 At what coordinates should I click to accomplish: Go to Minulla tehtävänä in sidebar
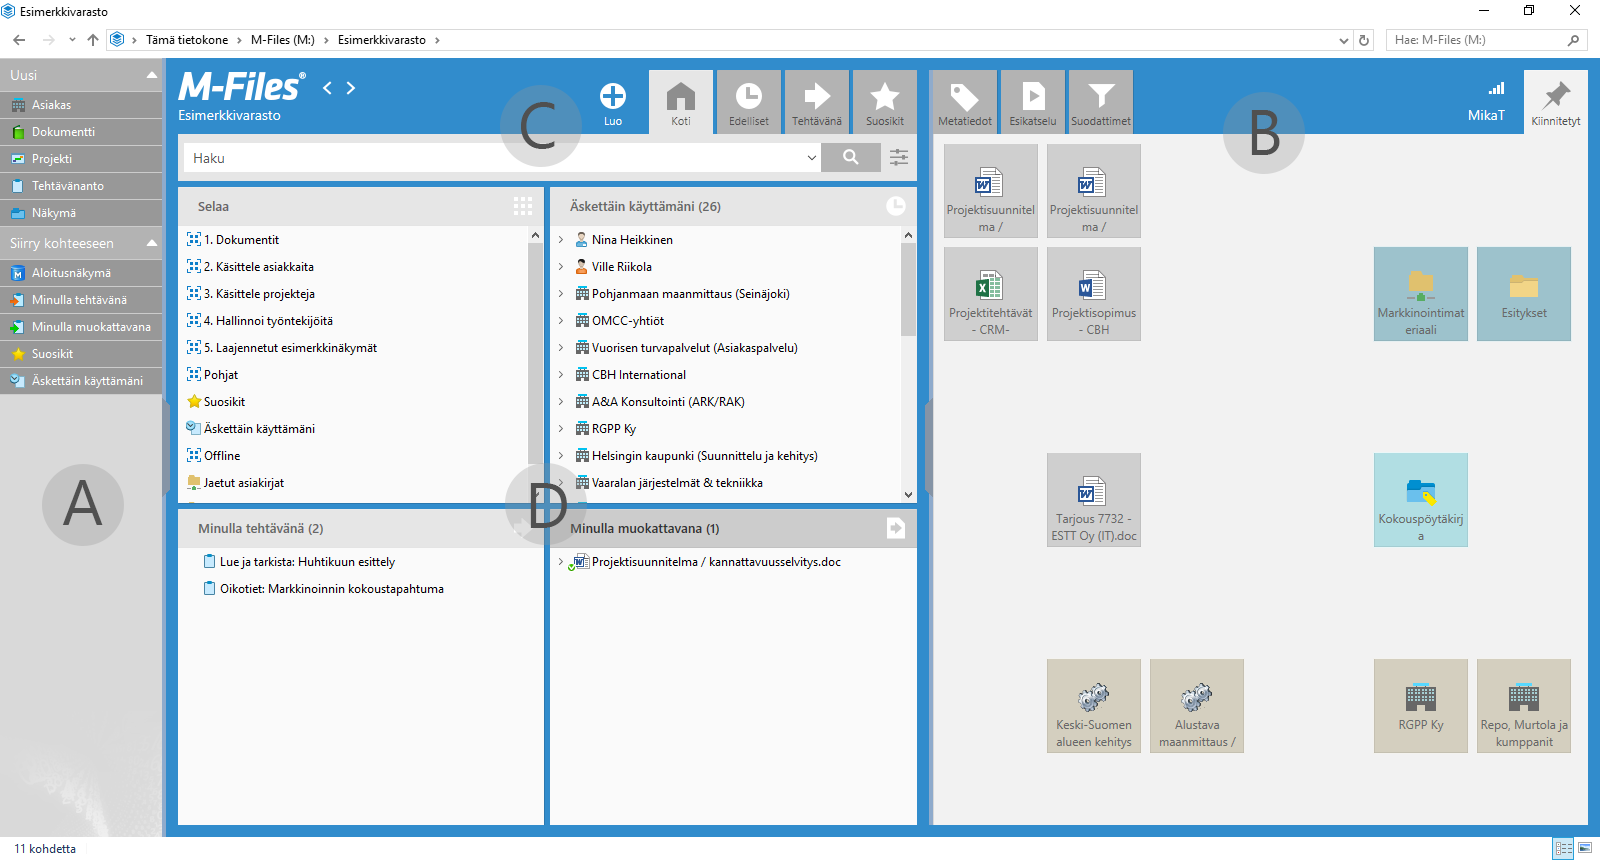tap(81, 300)
